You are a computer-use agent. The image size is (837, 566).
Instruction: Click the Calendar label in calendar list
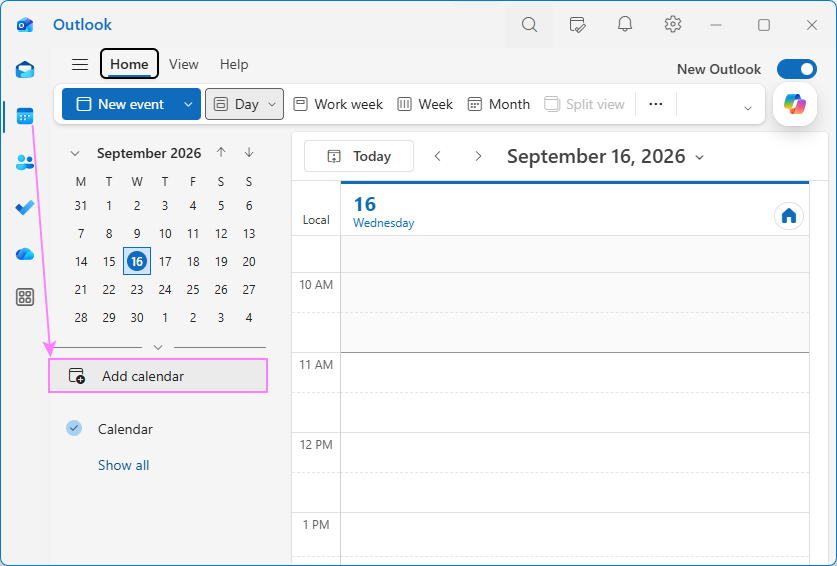coord(125,429)
